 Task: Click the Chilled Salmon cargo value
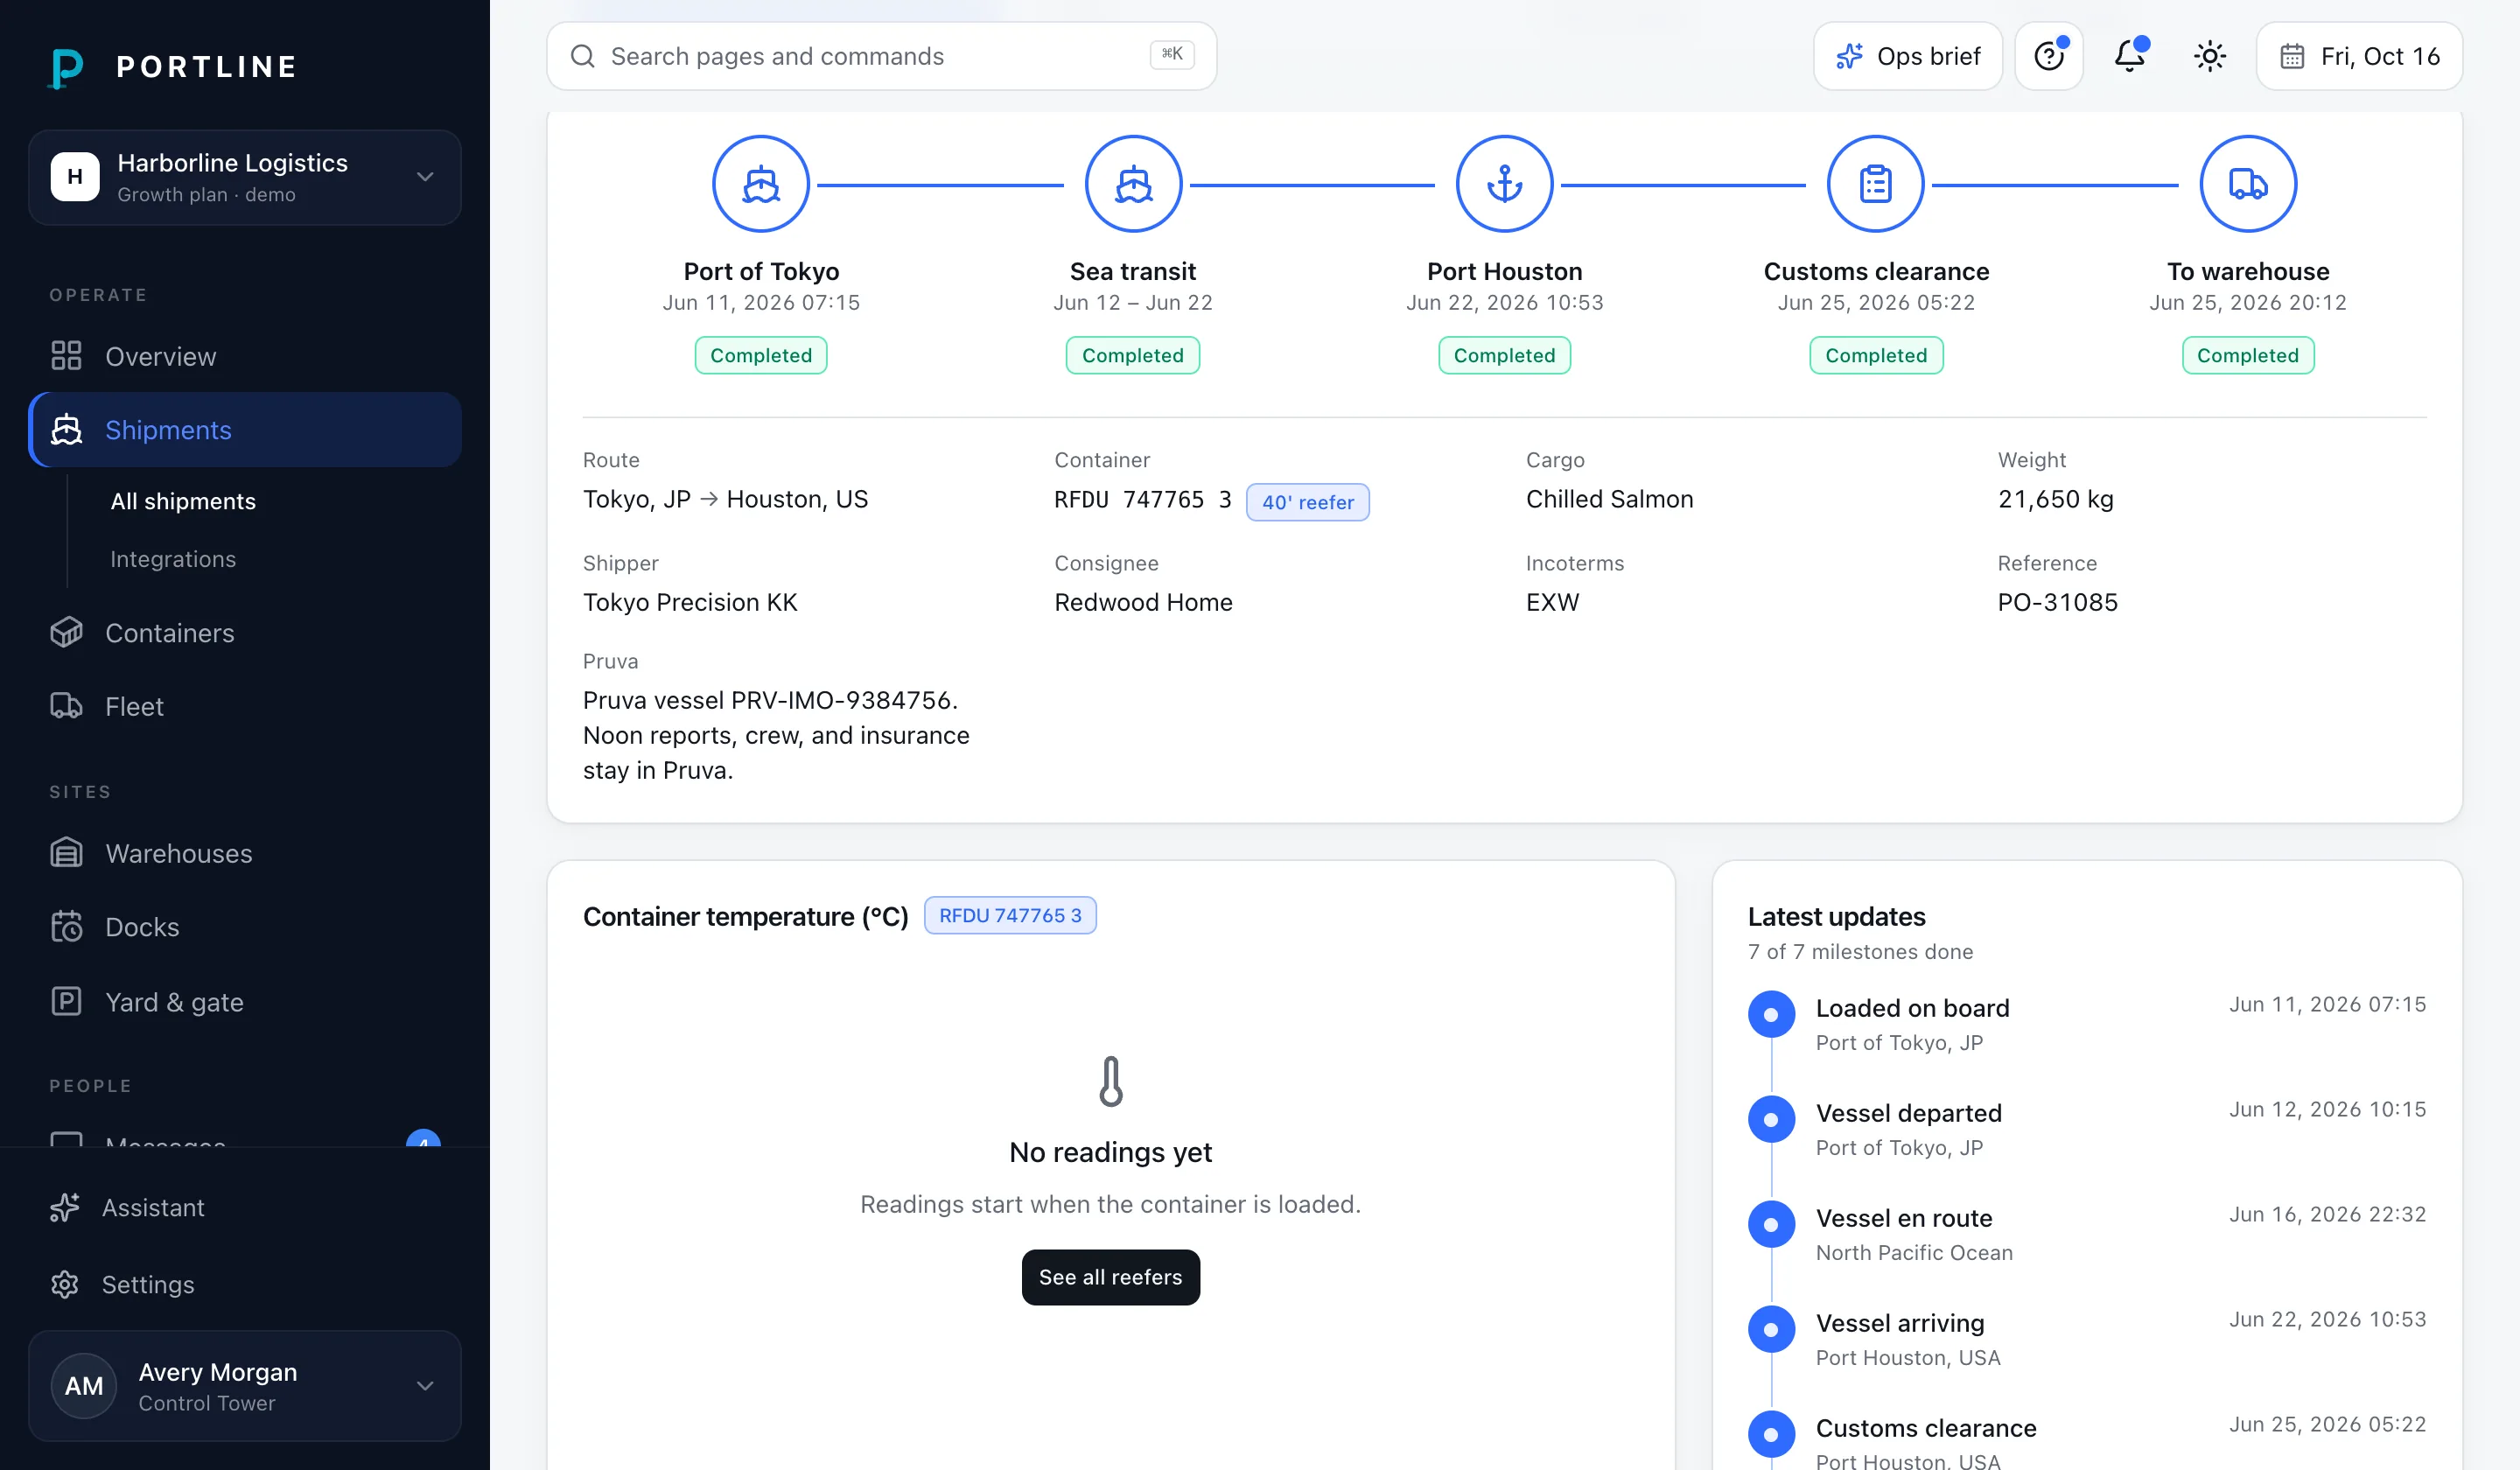point(1610,499)
